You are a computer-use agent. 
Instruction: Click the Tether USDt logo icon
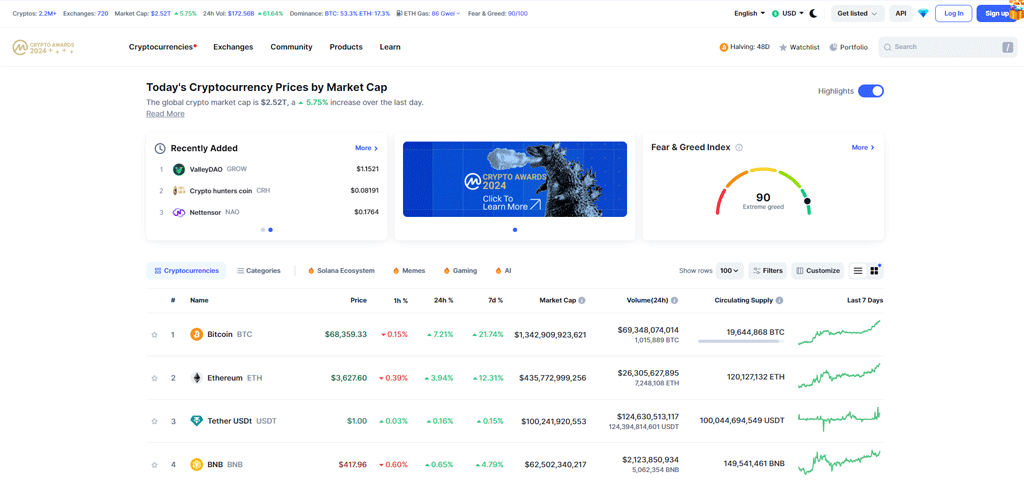tap(197, 421)
